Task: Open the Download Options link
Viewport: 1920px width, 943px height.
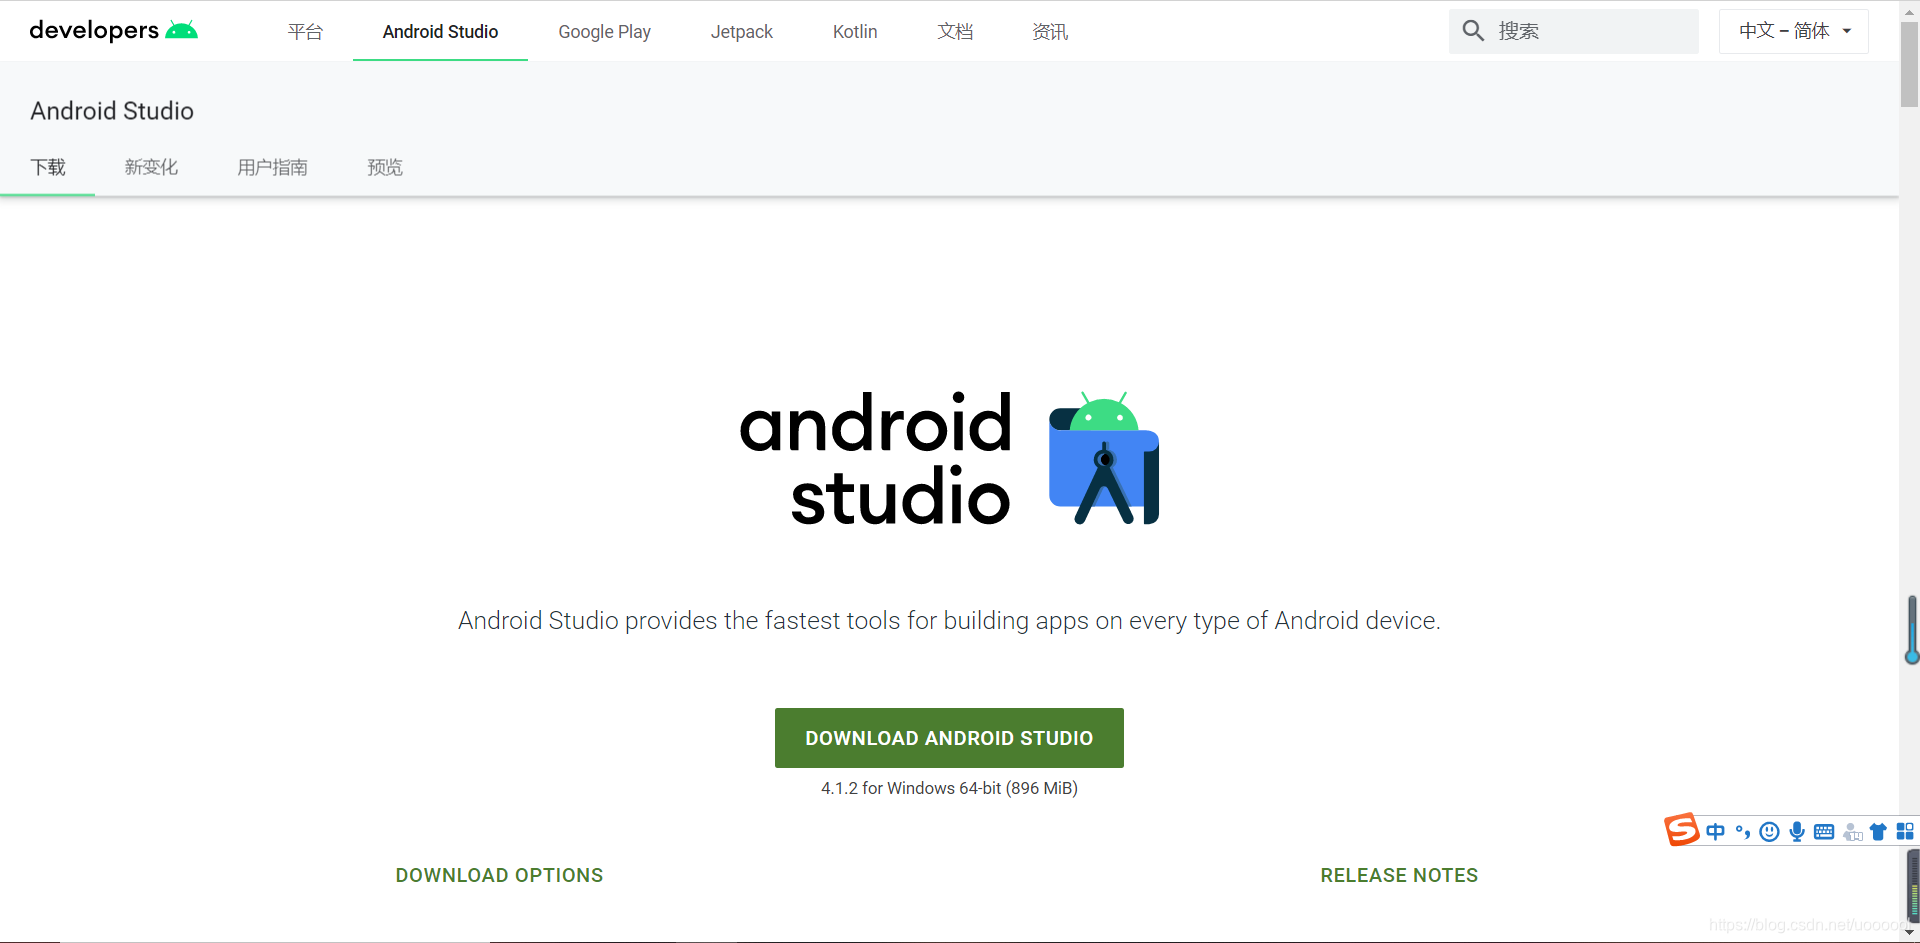Action: (x=499, y=875)
